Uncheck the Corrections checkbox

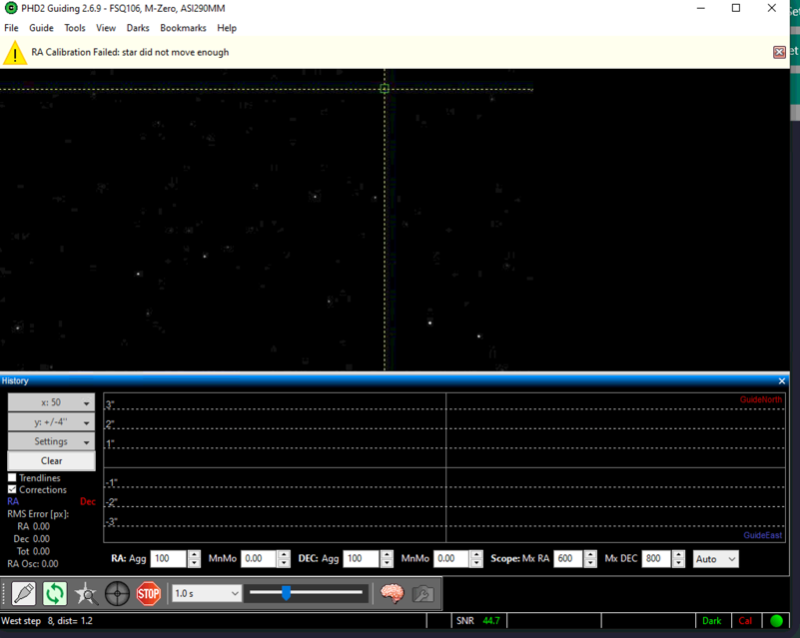point(12,489)
